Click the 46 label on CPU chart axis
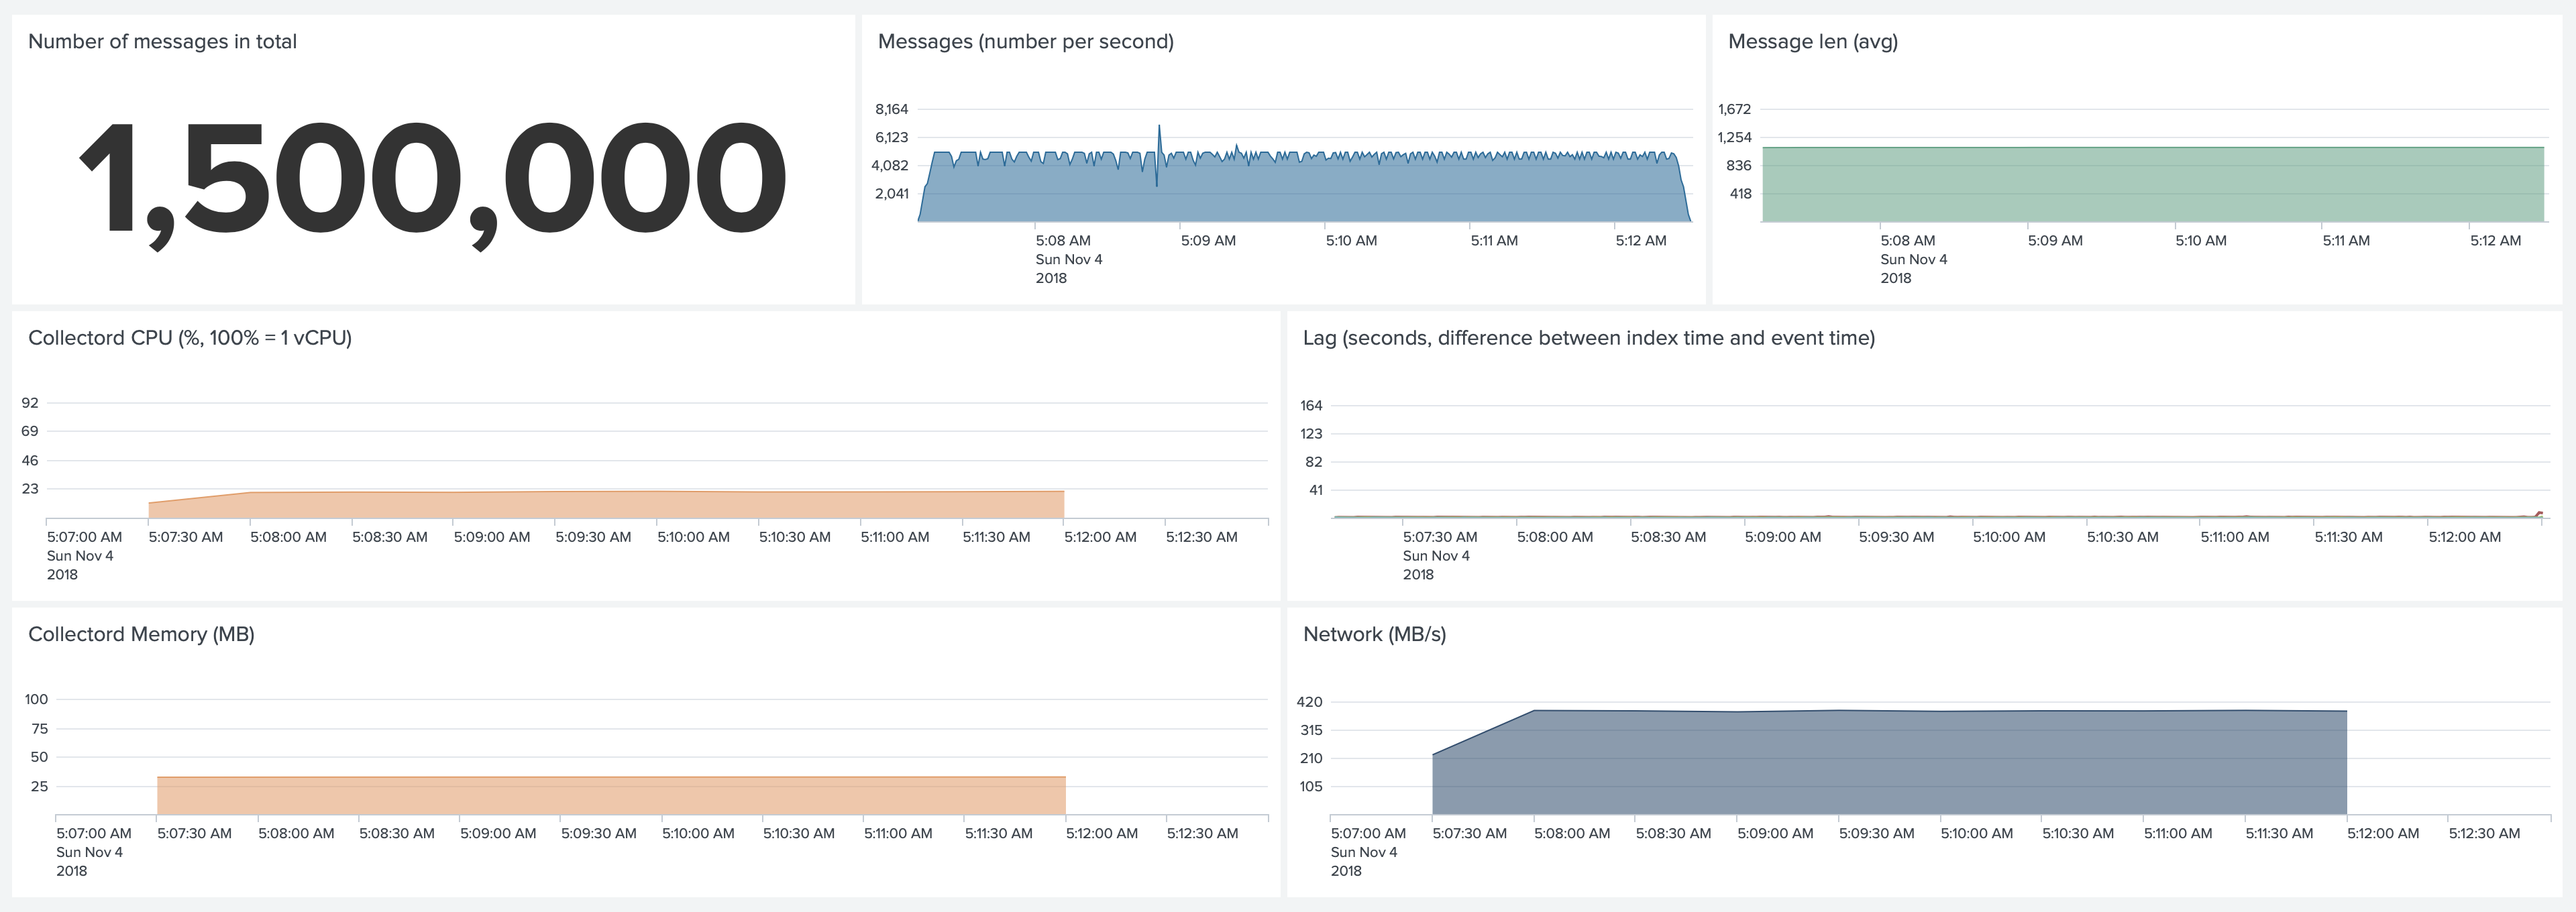Screen dimensions: 2576x912 pyautogui.click(x=30, y=460)
